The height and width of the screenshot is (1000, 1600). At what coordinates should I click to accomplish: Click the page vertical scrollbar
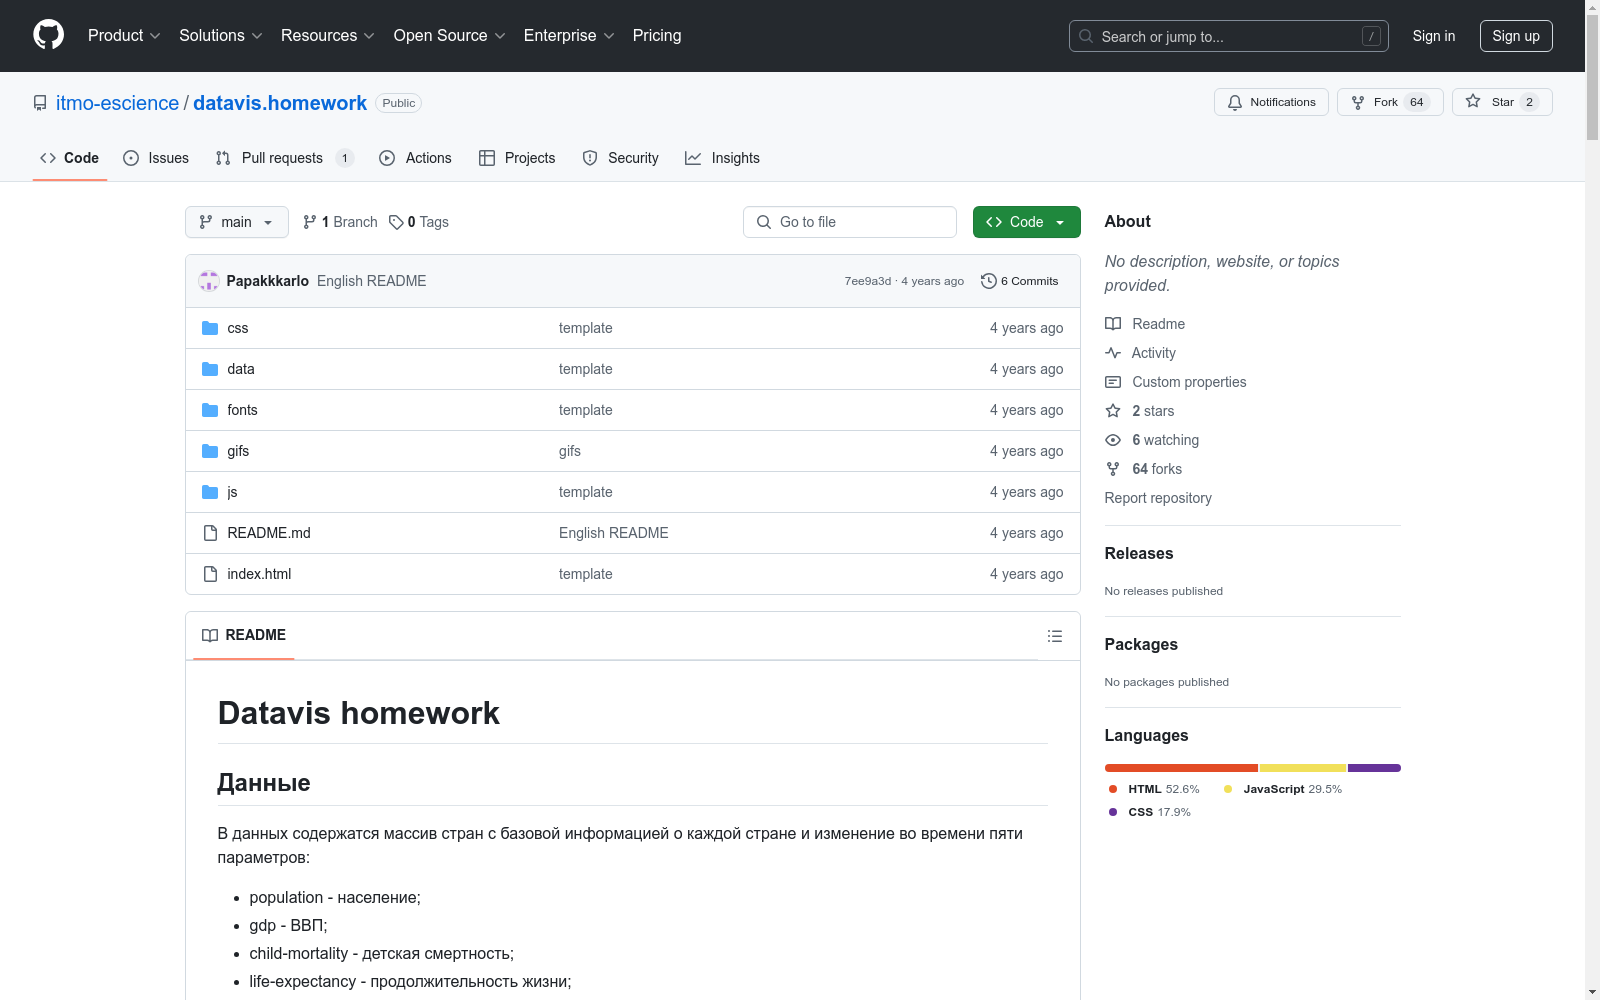pyautogui.click(x=1592, y=500)
